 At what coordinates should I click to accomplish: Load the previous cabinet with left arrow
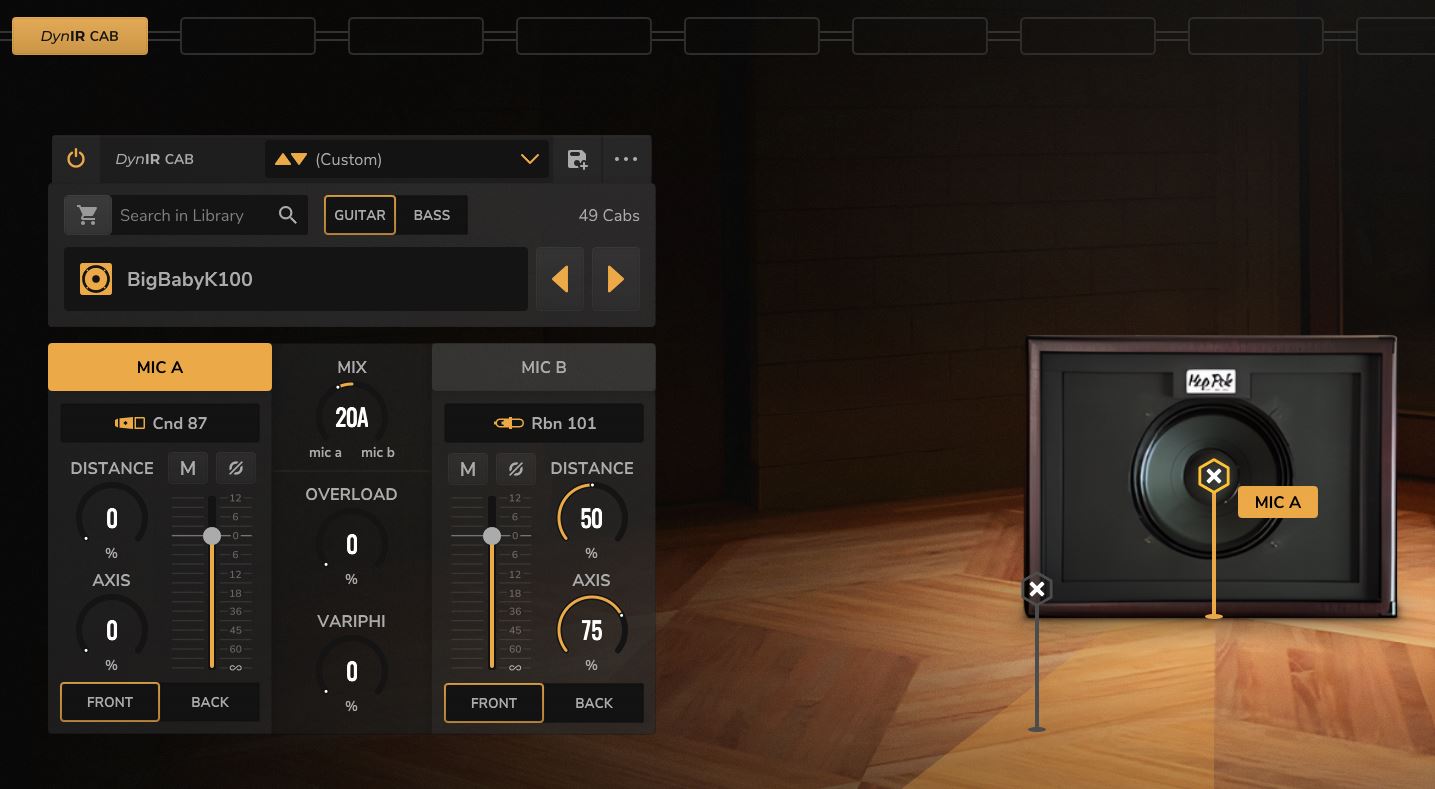[560, 279]
